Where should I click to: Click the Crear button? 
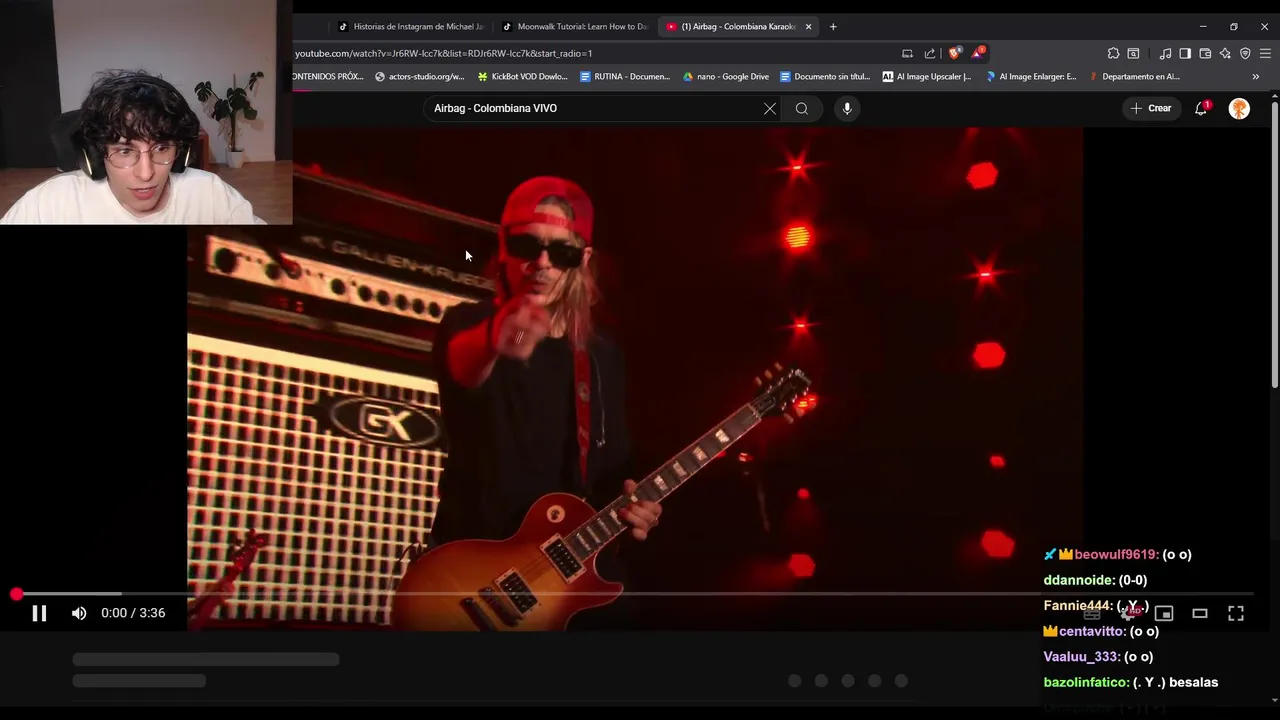1151,108
